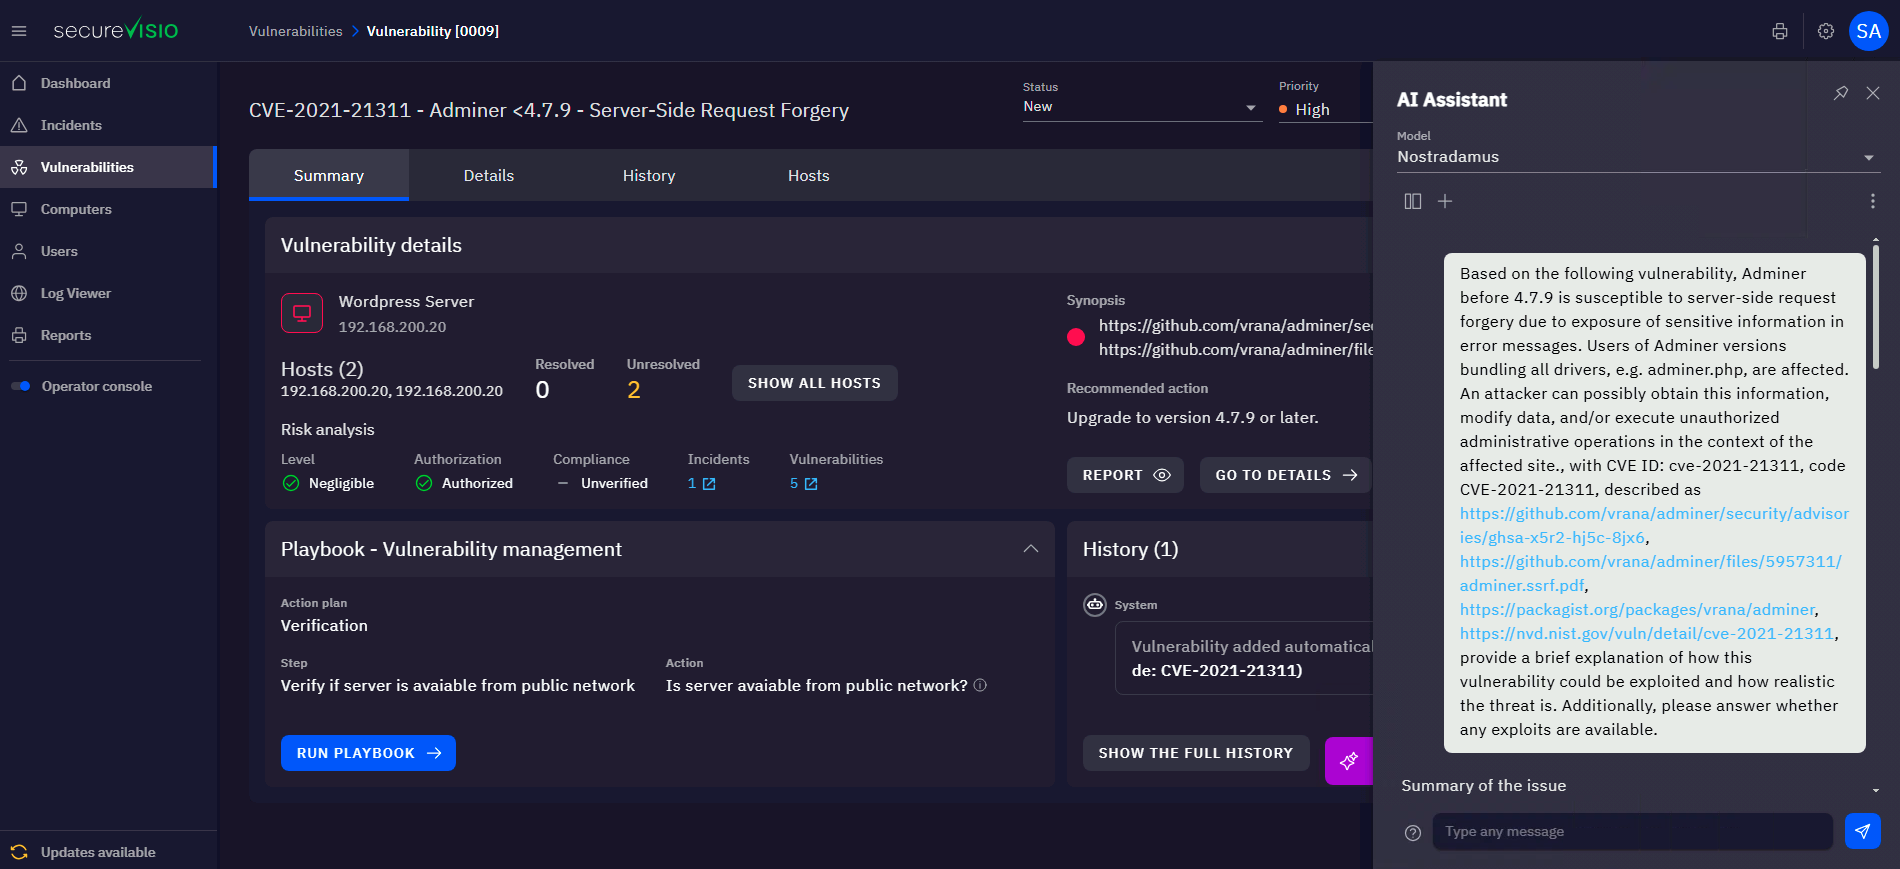Image resolution: width=1900 pixels, height=869 pixels.
Task: Start a new chat with plus icon
Action: 1445,201
